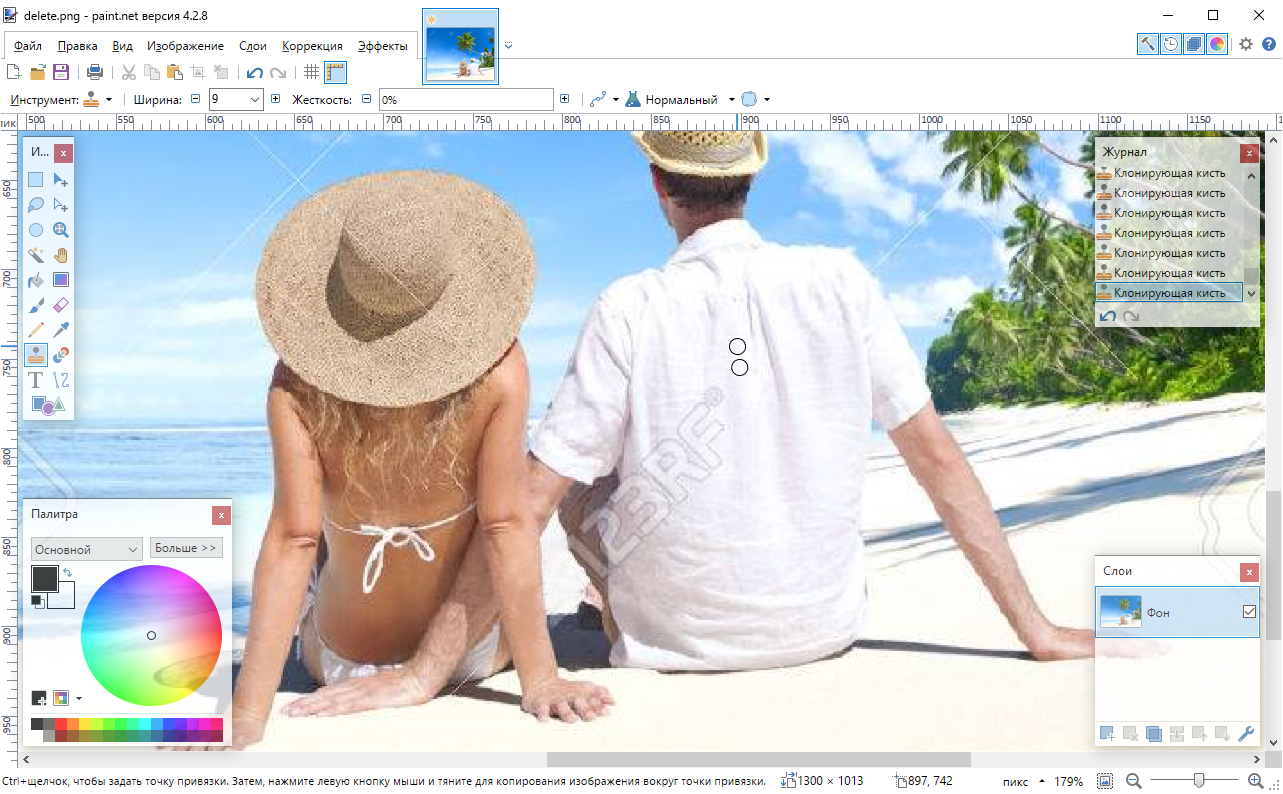This screenshot has width=1283, height=794.
Task: Open the Основной color selector dropdown
Action: tap(87, 549)
